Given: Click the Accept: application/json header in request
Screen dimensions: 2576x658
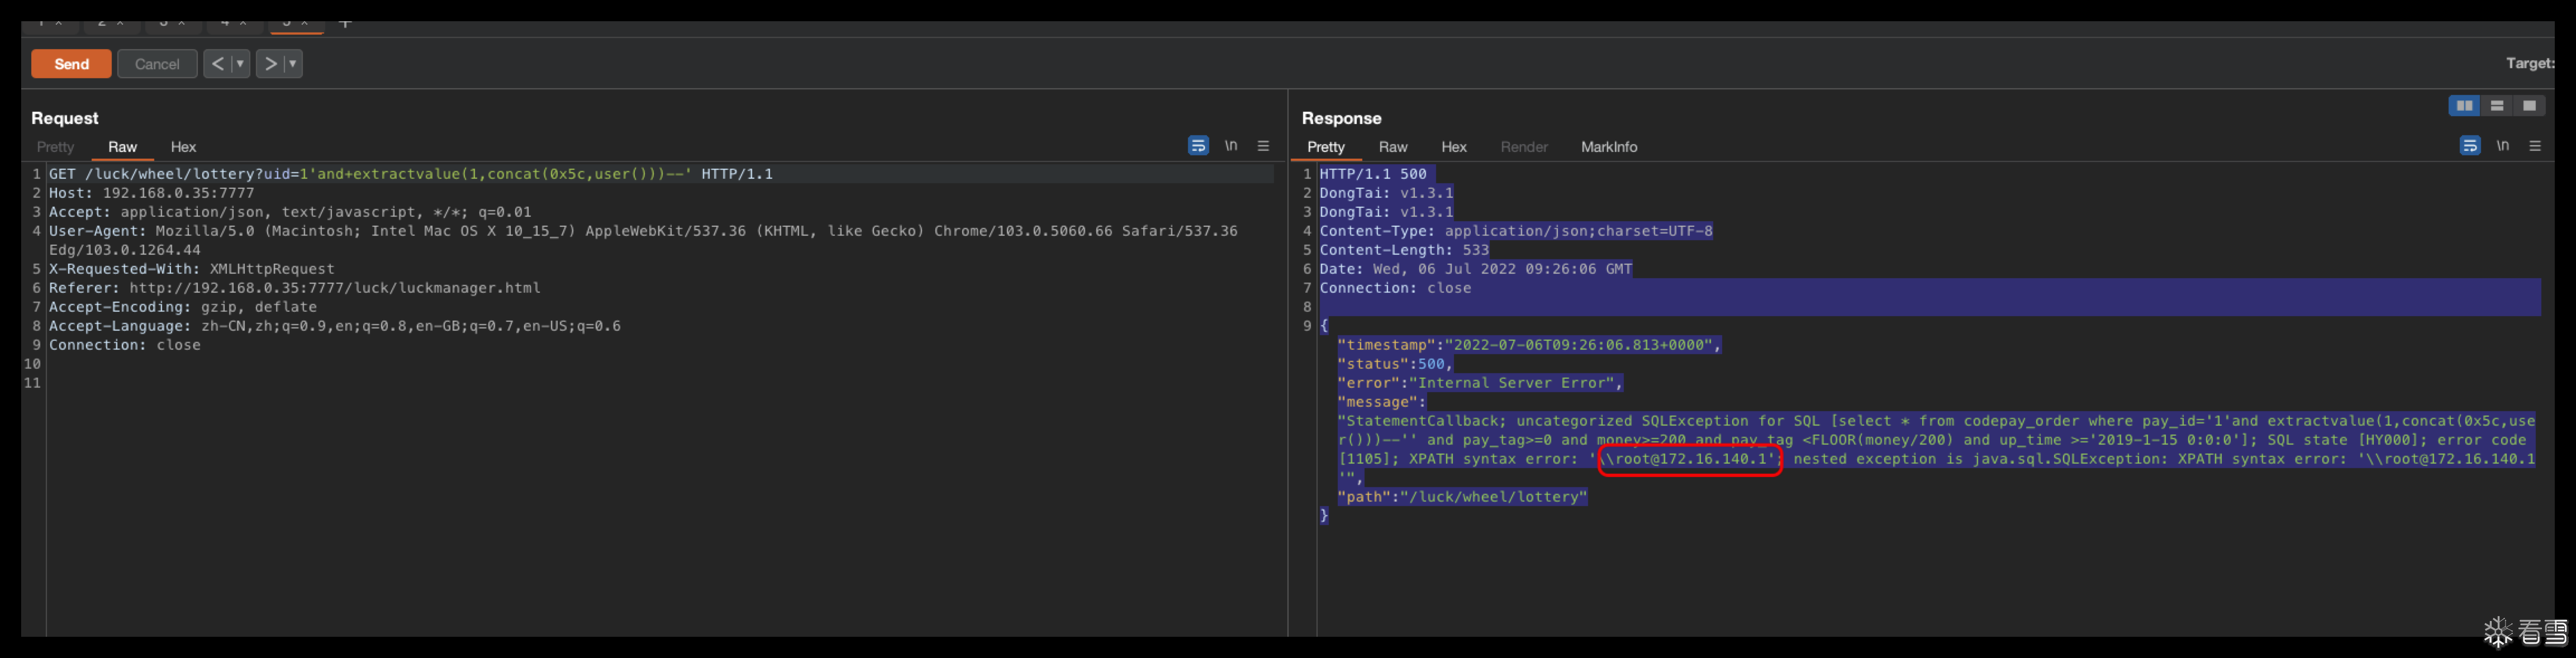Looking at the screenshot, I should click(x=290, y=212).
